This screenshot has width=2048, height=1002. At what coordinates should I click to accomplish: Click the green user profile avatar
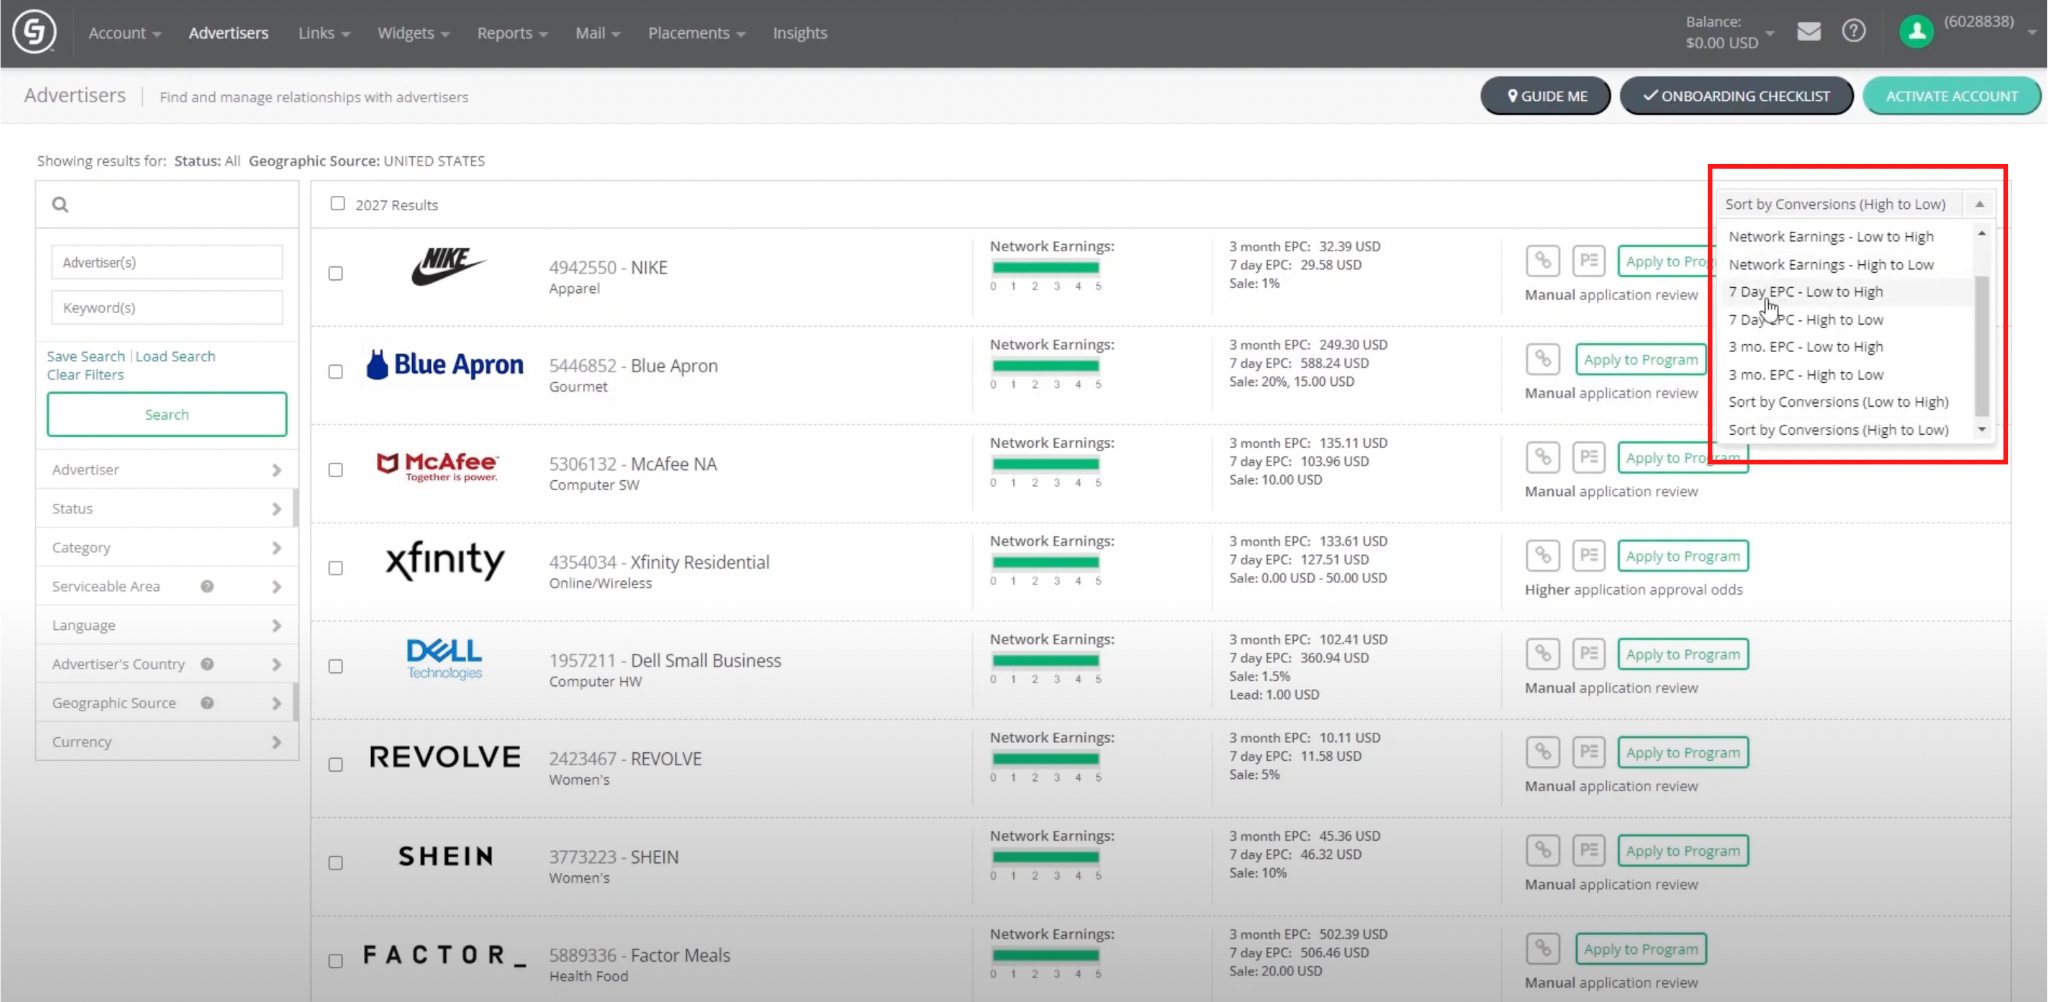[x=1916, y=31]
